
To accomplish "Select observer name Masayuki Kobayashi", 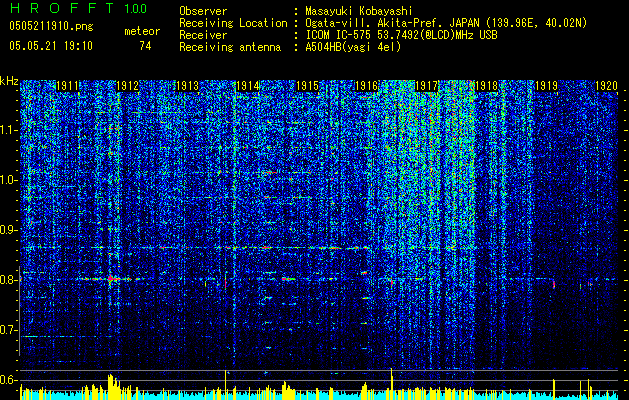I will [359, 12].
